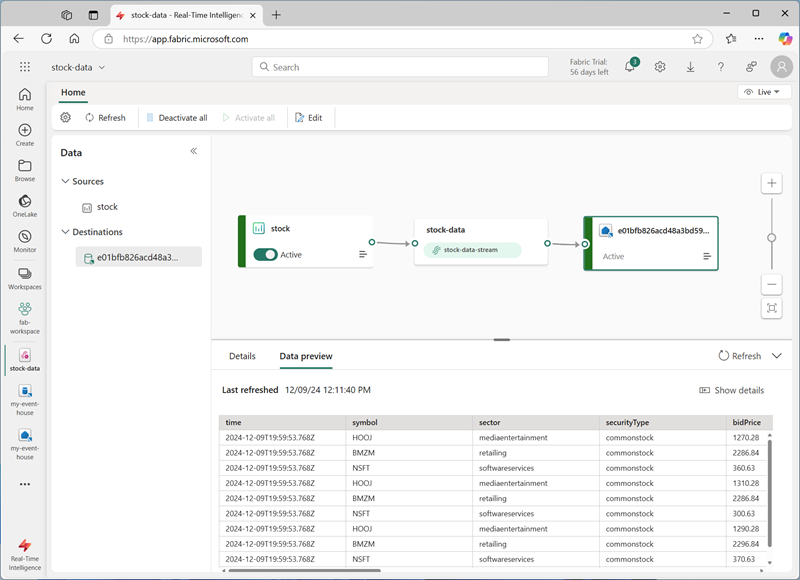Click the more options ellipsis in sidebar
Image resolution: width=800 pixels, height=580 pixels.
point(24,484)
